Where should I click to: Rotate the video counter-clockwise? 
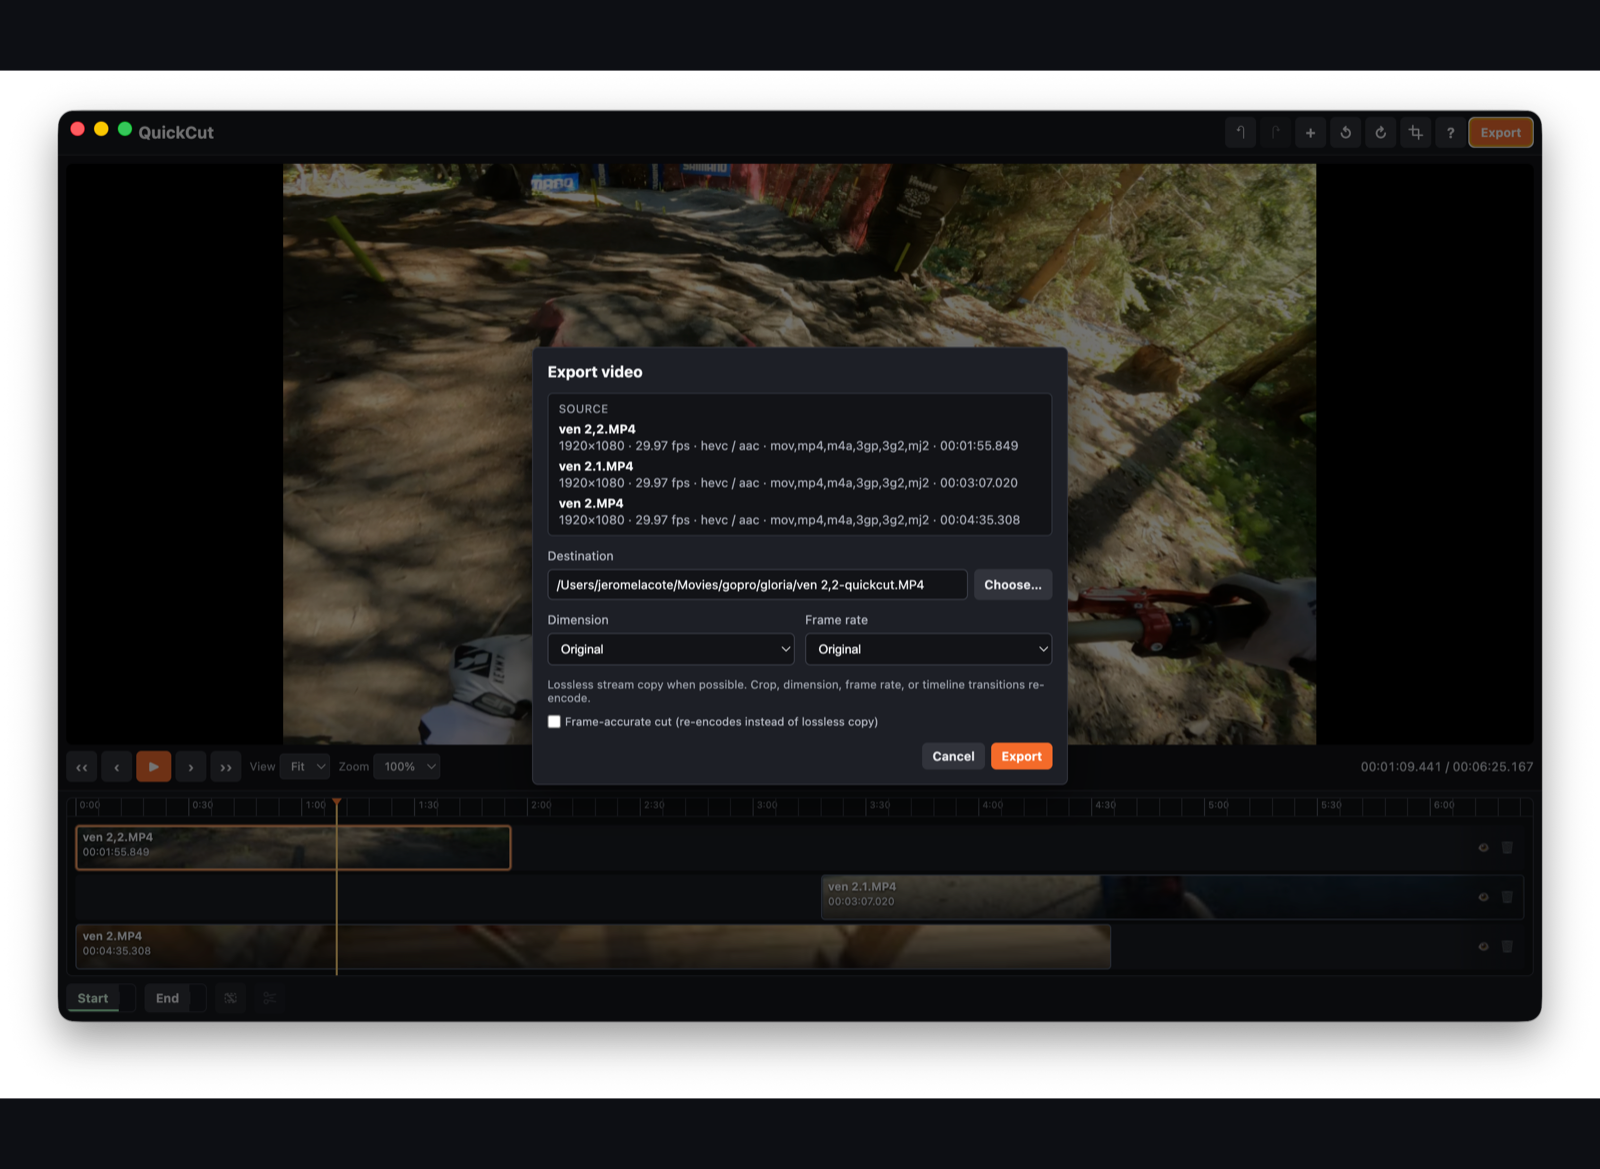point(1345,132)
